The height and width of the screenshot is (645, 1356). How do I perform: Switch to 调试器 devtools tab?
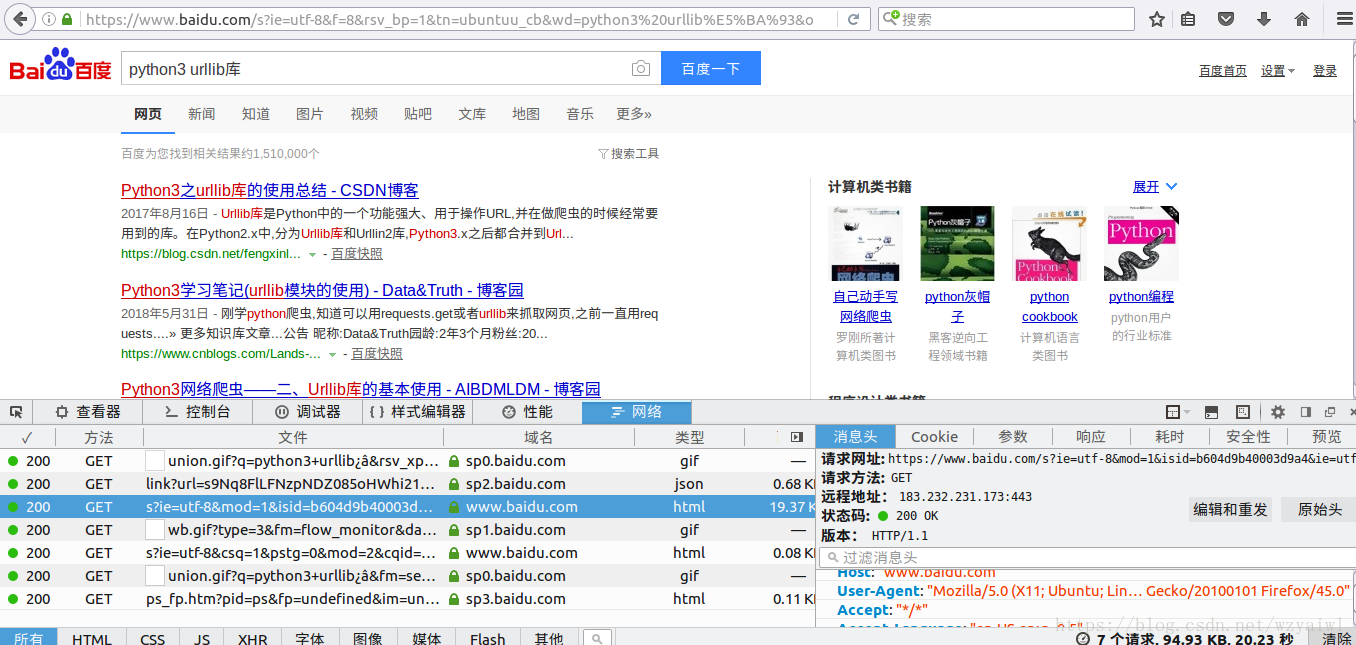point(309,412)
